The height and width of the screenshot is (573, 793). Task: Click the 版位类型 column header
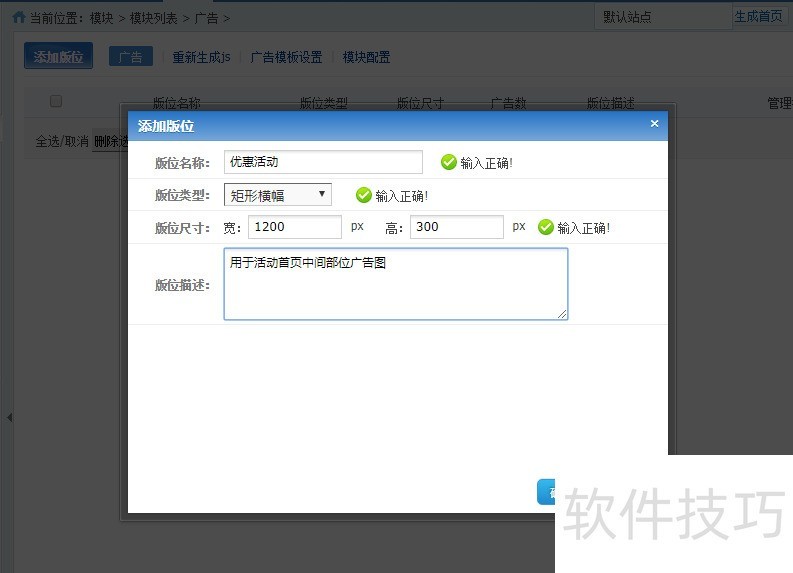tap(324, 103)
